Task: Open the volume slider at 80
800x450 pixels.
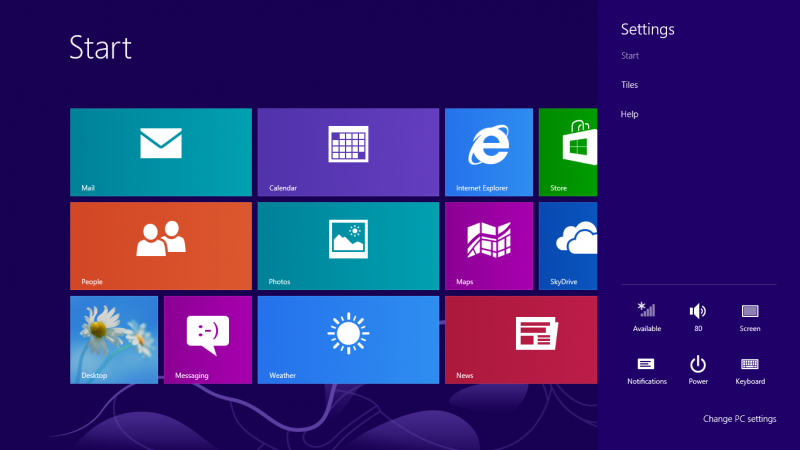Action: pyautogui.click(x=698, y=316)
